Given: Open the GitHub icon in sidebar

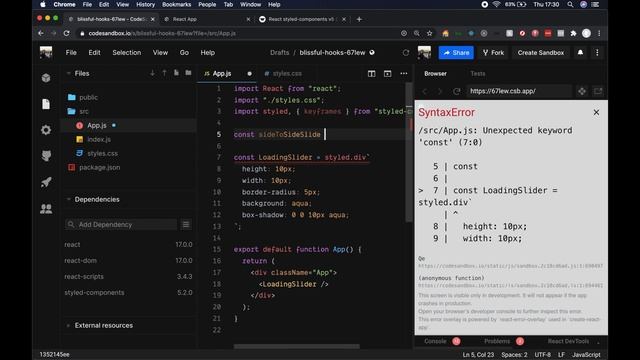Looking at the screenshot, I should pos(46,156).
